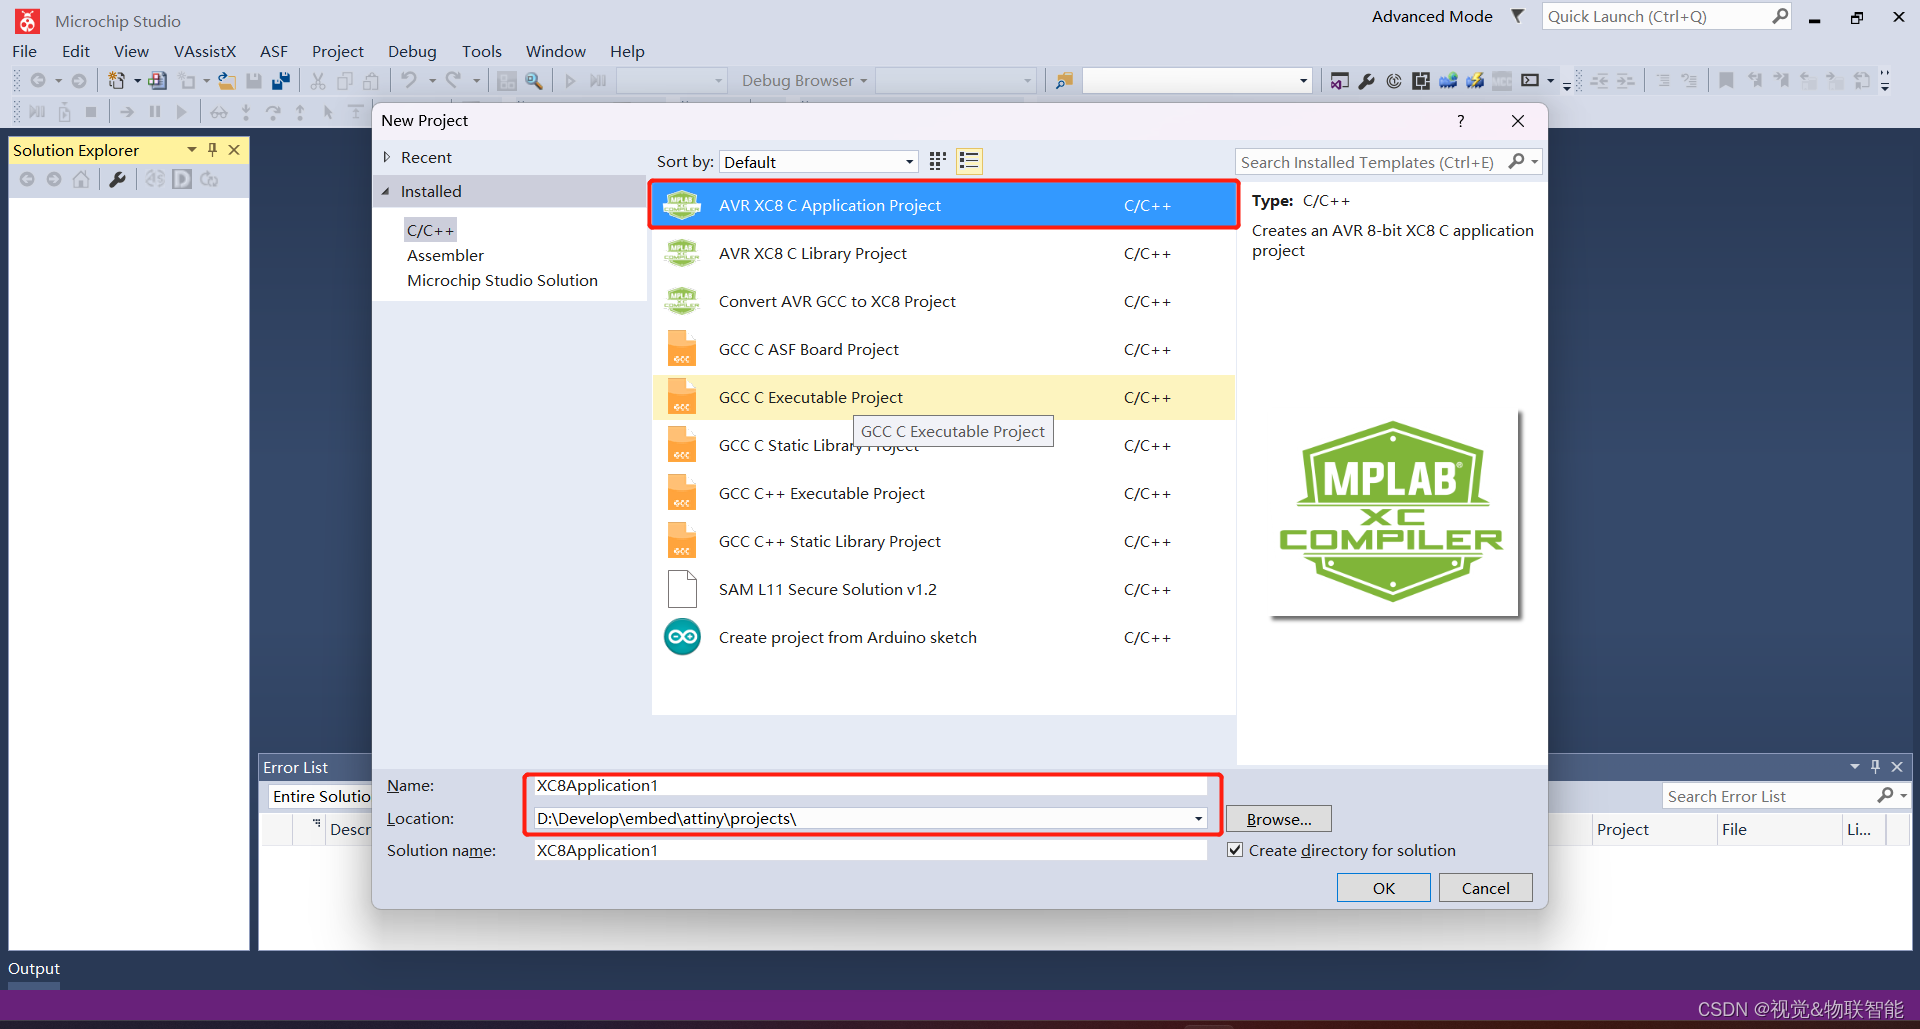This screenshot has width=1920, height=1029.
Task: Select Microchip Studio Solution category
Action: tap(502, 280)
